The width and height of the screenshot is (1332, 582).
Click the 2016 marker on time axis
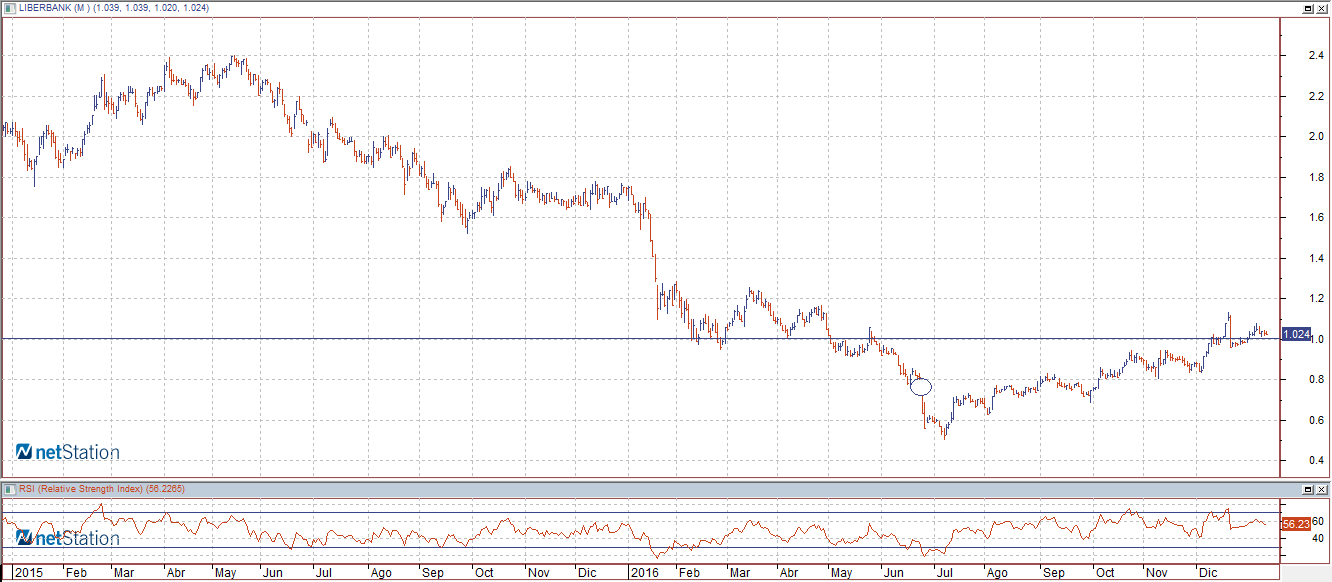644,574
